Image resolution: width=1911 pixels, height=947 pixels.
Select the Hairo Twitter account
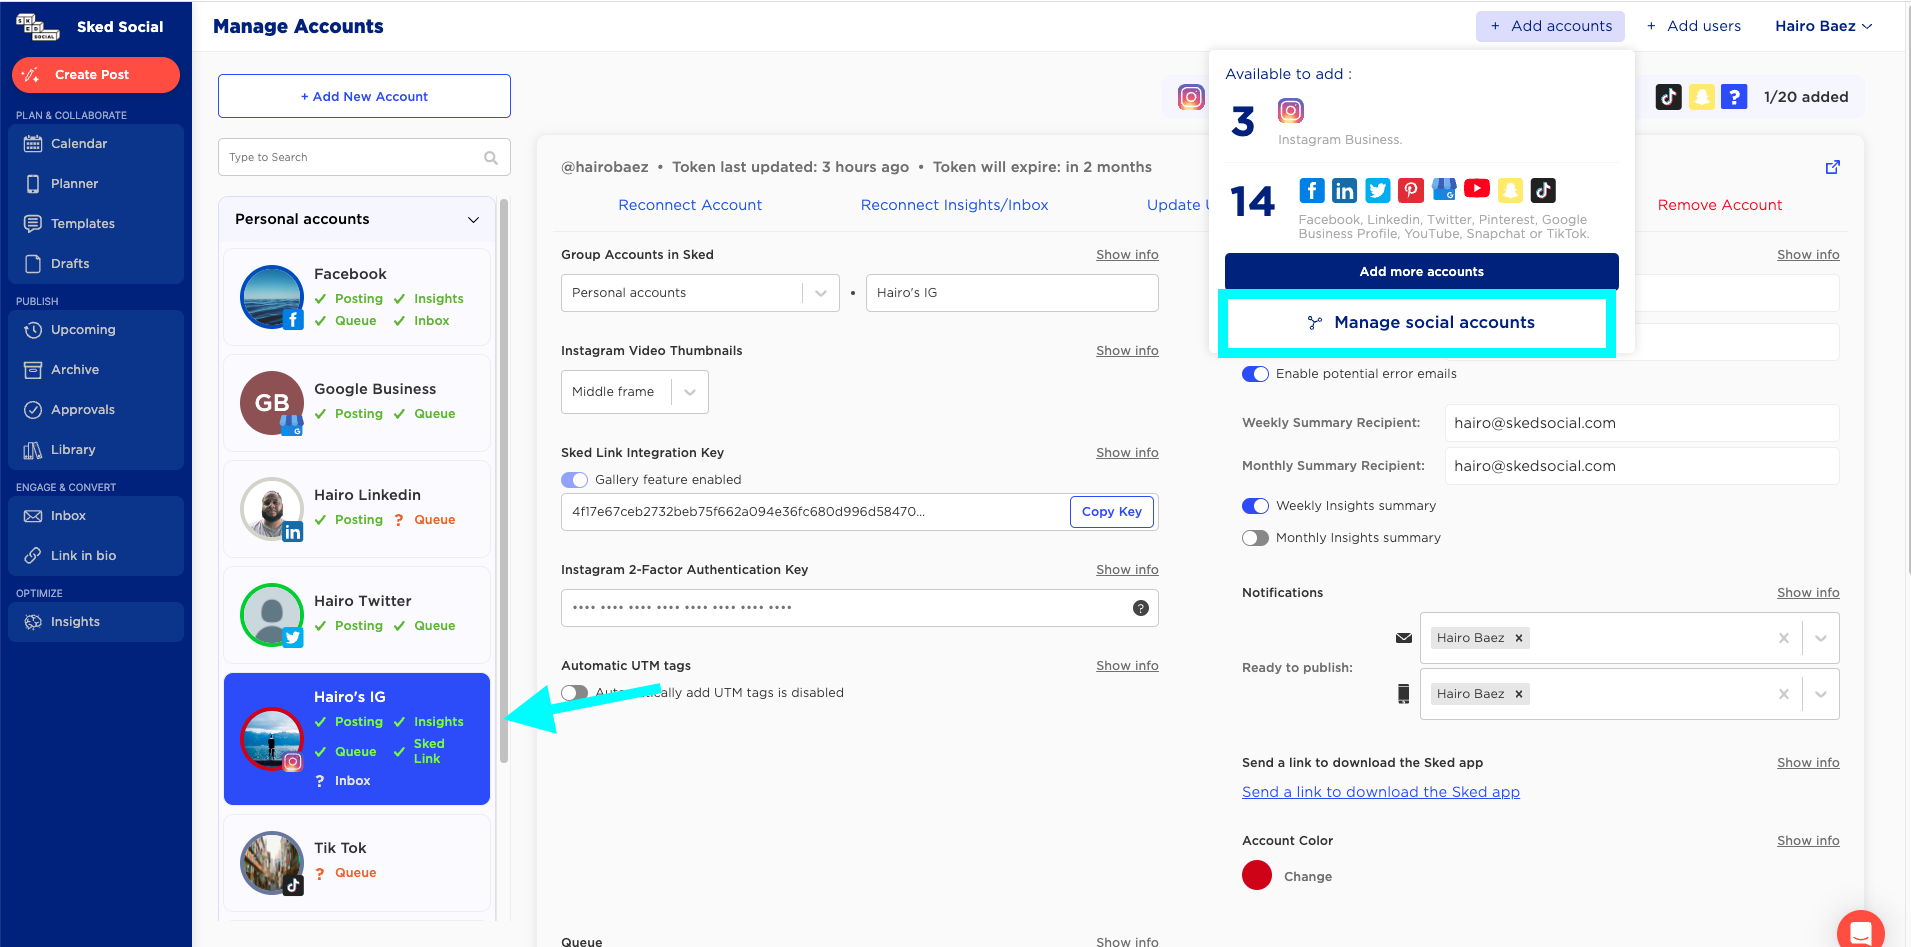[x=357, y=615]
